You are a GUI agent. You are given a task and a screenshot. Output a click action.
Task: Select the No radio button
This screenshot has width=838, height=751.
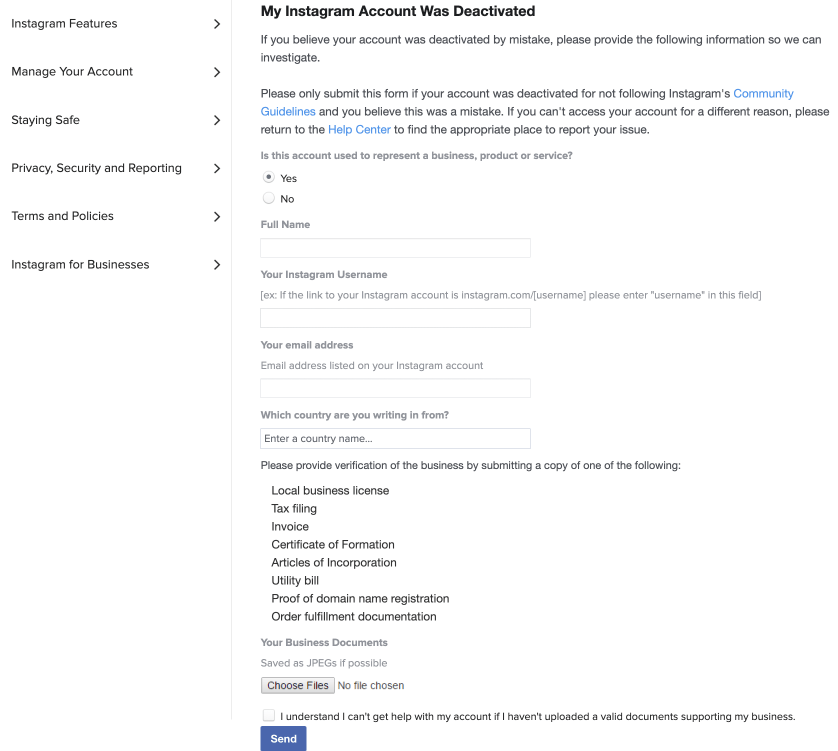269,198
